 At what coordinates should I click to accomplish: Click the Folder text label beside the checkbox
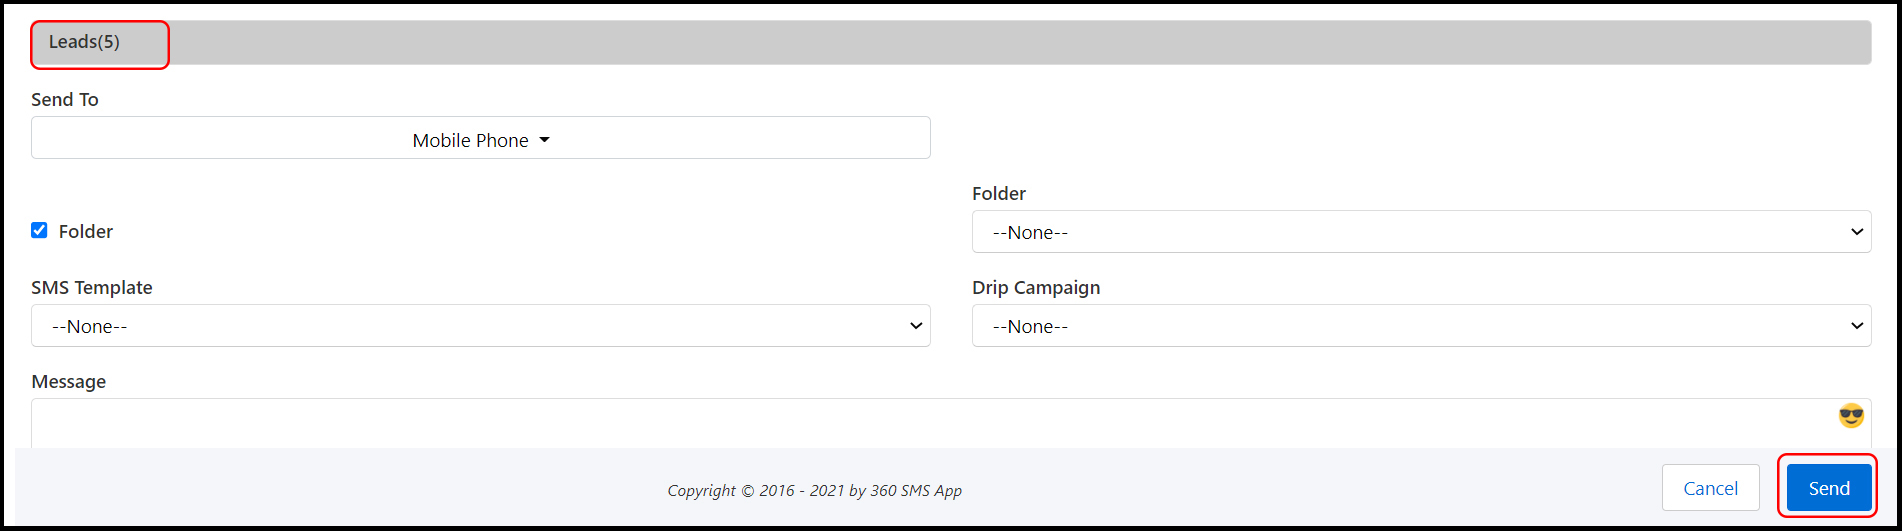tap(86, 231)
